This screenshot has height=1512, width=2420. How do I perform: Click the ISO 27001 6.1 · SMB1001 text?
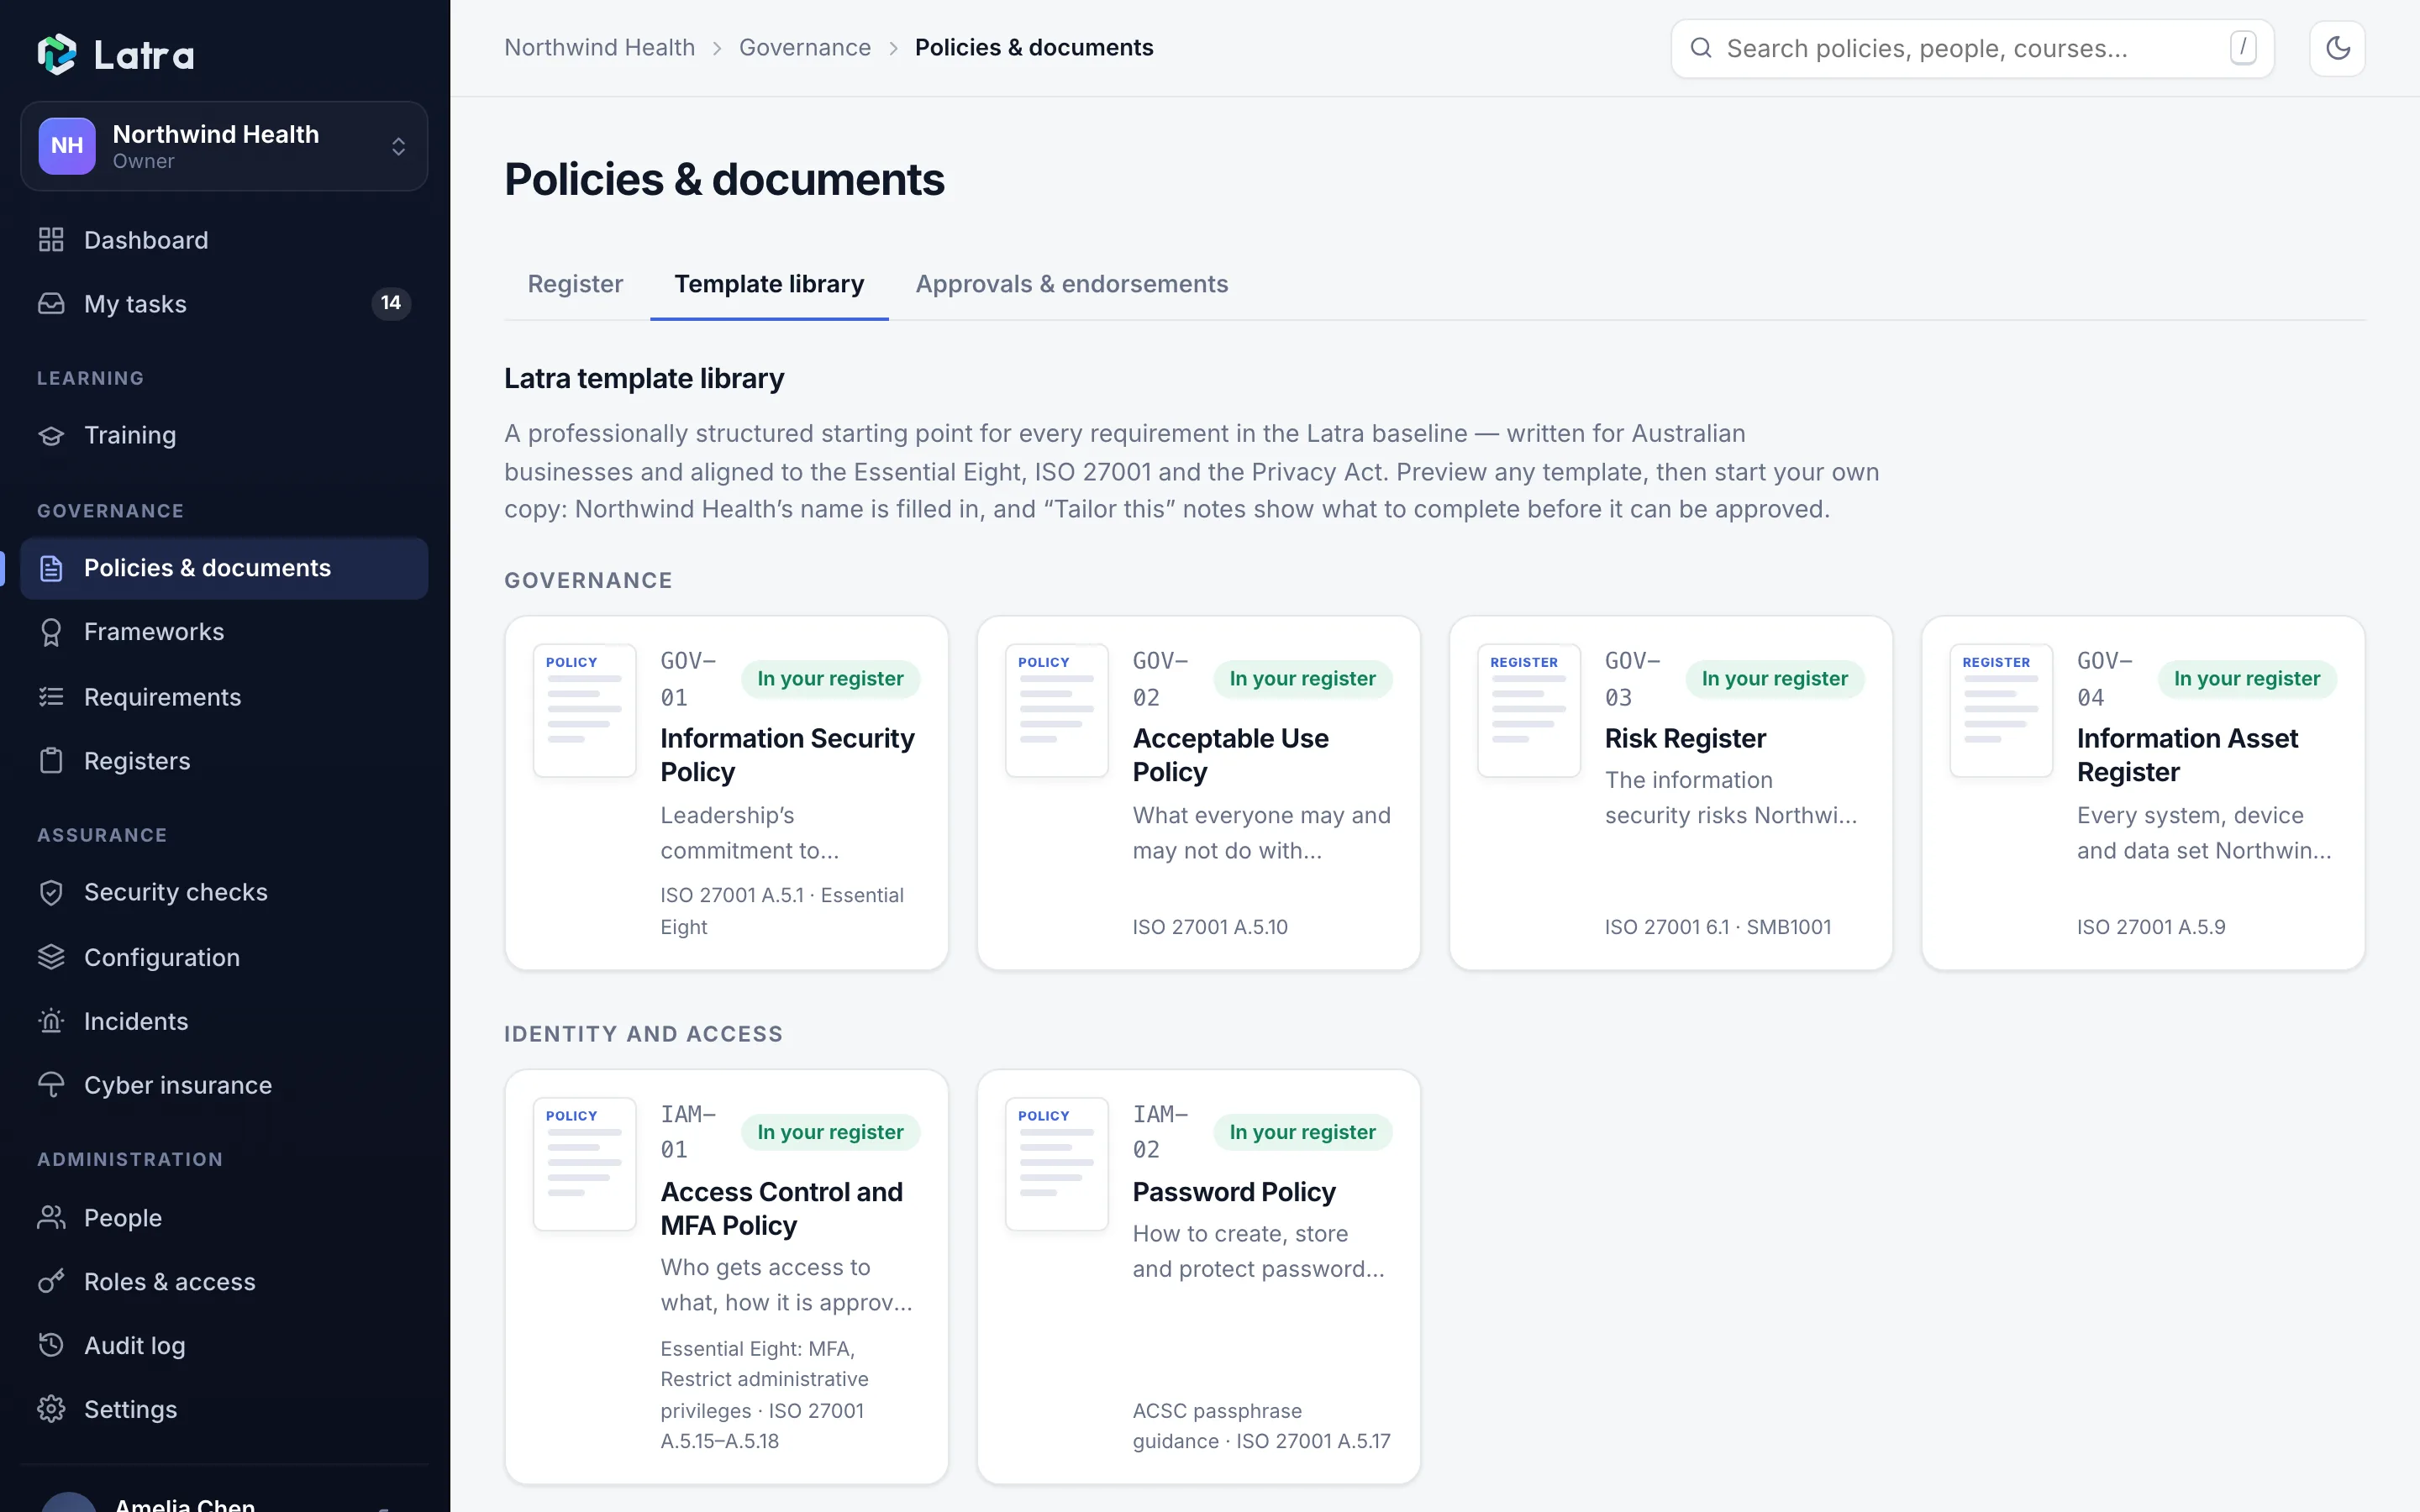click(1718, 927)
